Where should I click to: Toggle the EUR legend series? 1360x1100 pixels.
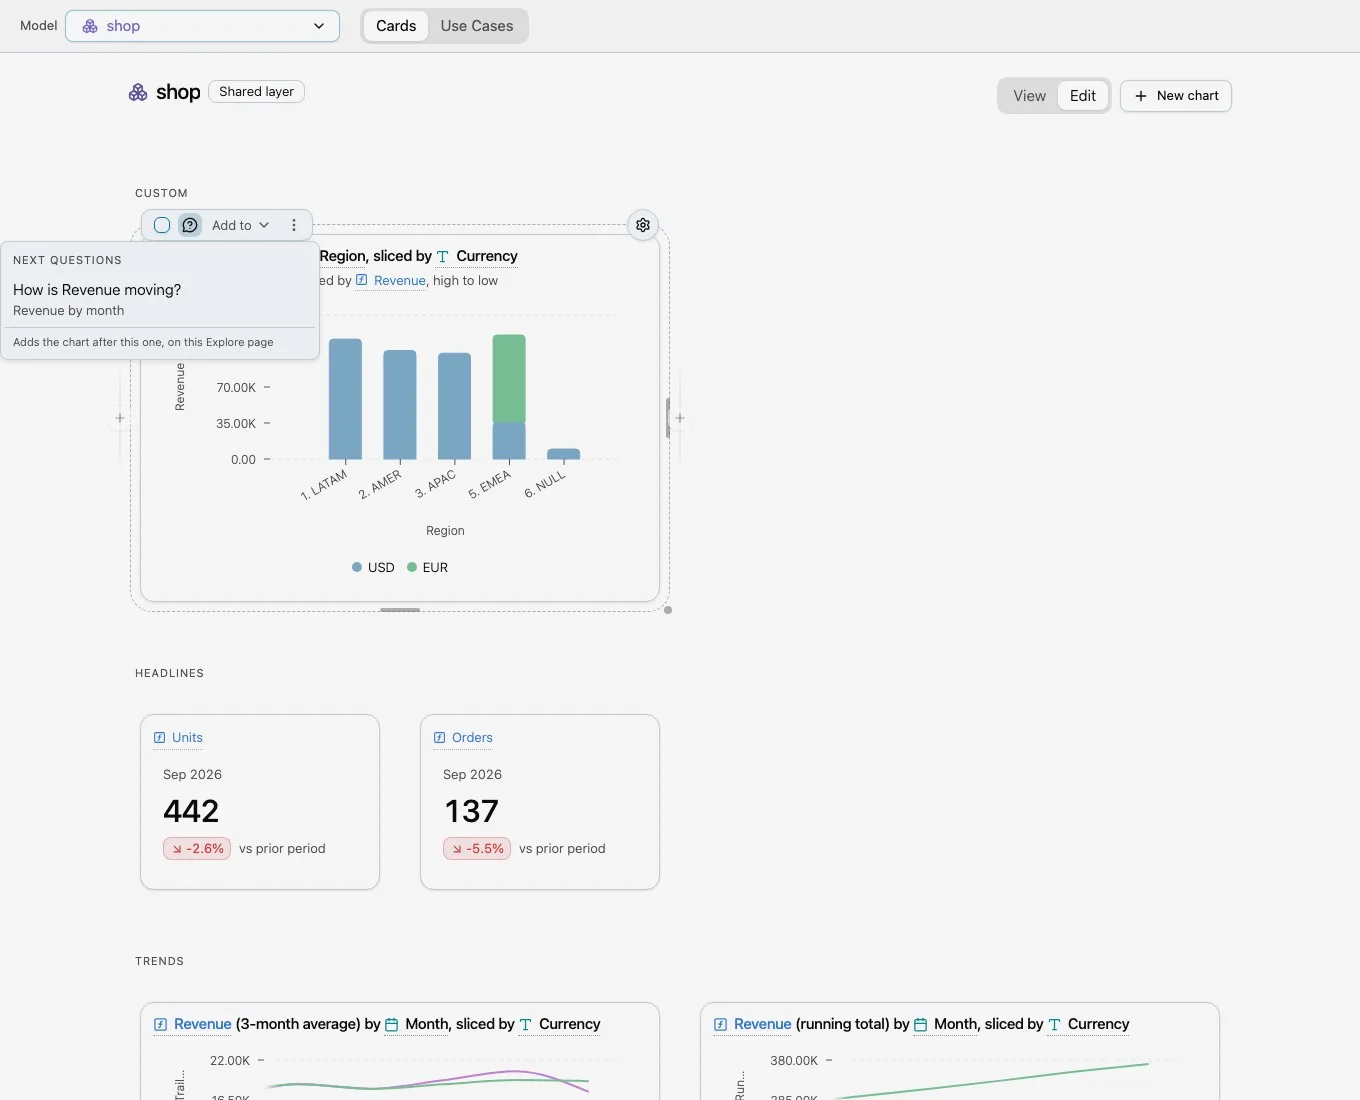coord(428,567)
